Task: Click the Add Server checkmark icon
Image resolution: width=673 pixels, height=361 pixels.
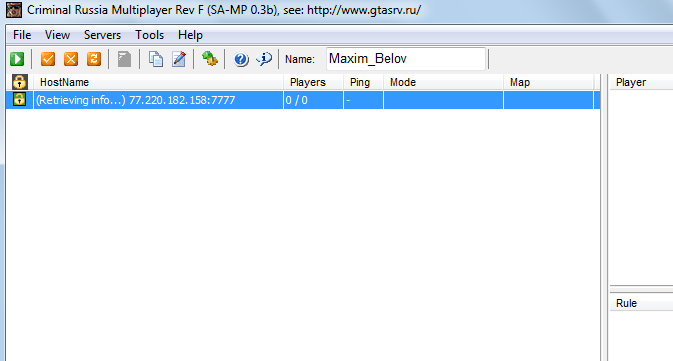Action: pyautogui.click(x=48, y=59)
